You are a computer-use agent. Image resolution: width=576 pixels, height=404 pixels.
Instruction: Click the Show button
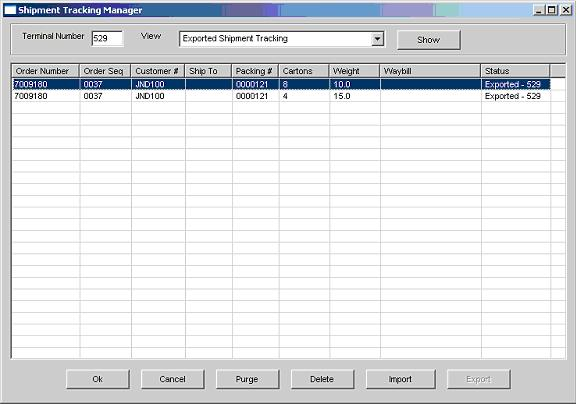click(428, 40)
